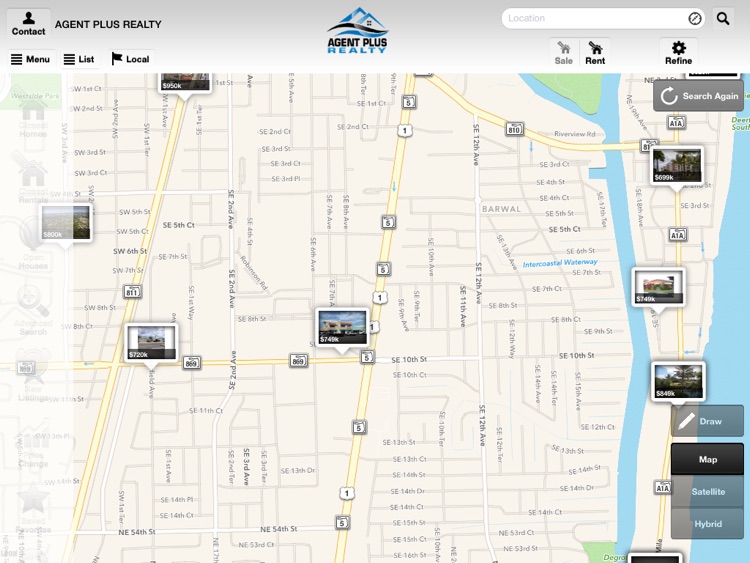
Task: Click the Agent Plus Realty logo
Action: click(x=358, y=31)
